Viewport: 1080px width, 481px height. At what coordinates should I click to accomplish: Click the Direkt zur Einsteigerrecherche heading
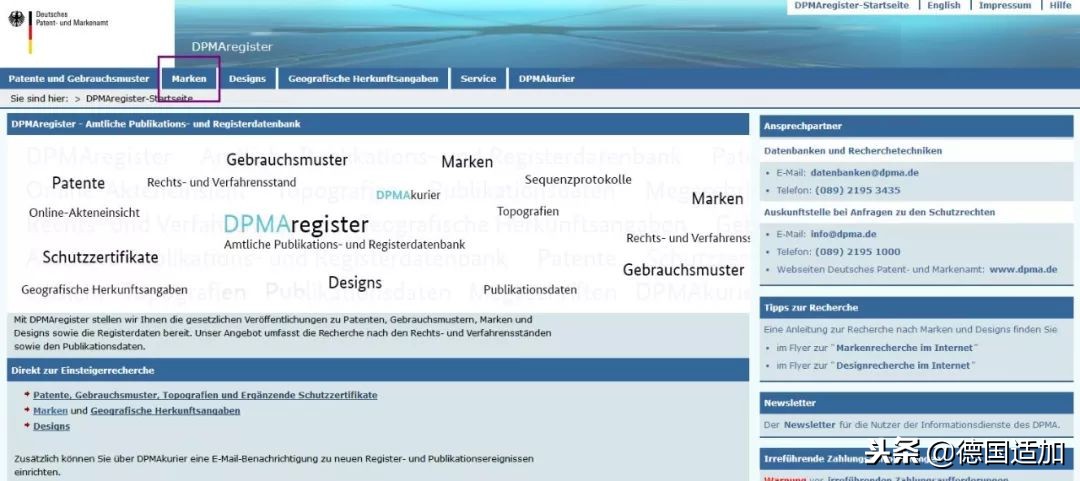click(83, 371)
